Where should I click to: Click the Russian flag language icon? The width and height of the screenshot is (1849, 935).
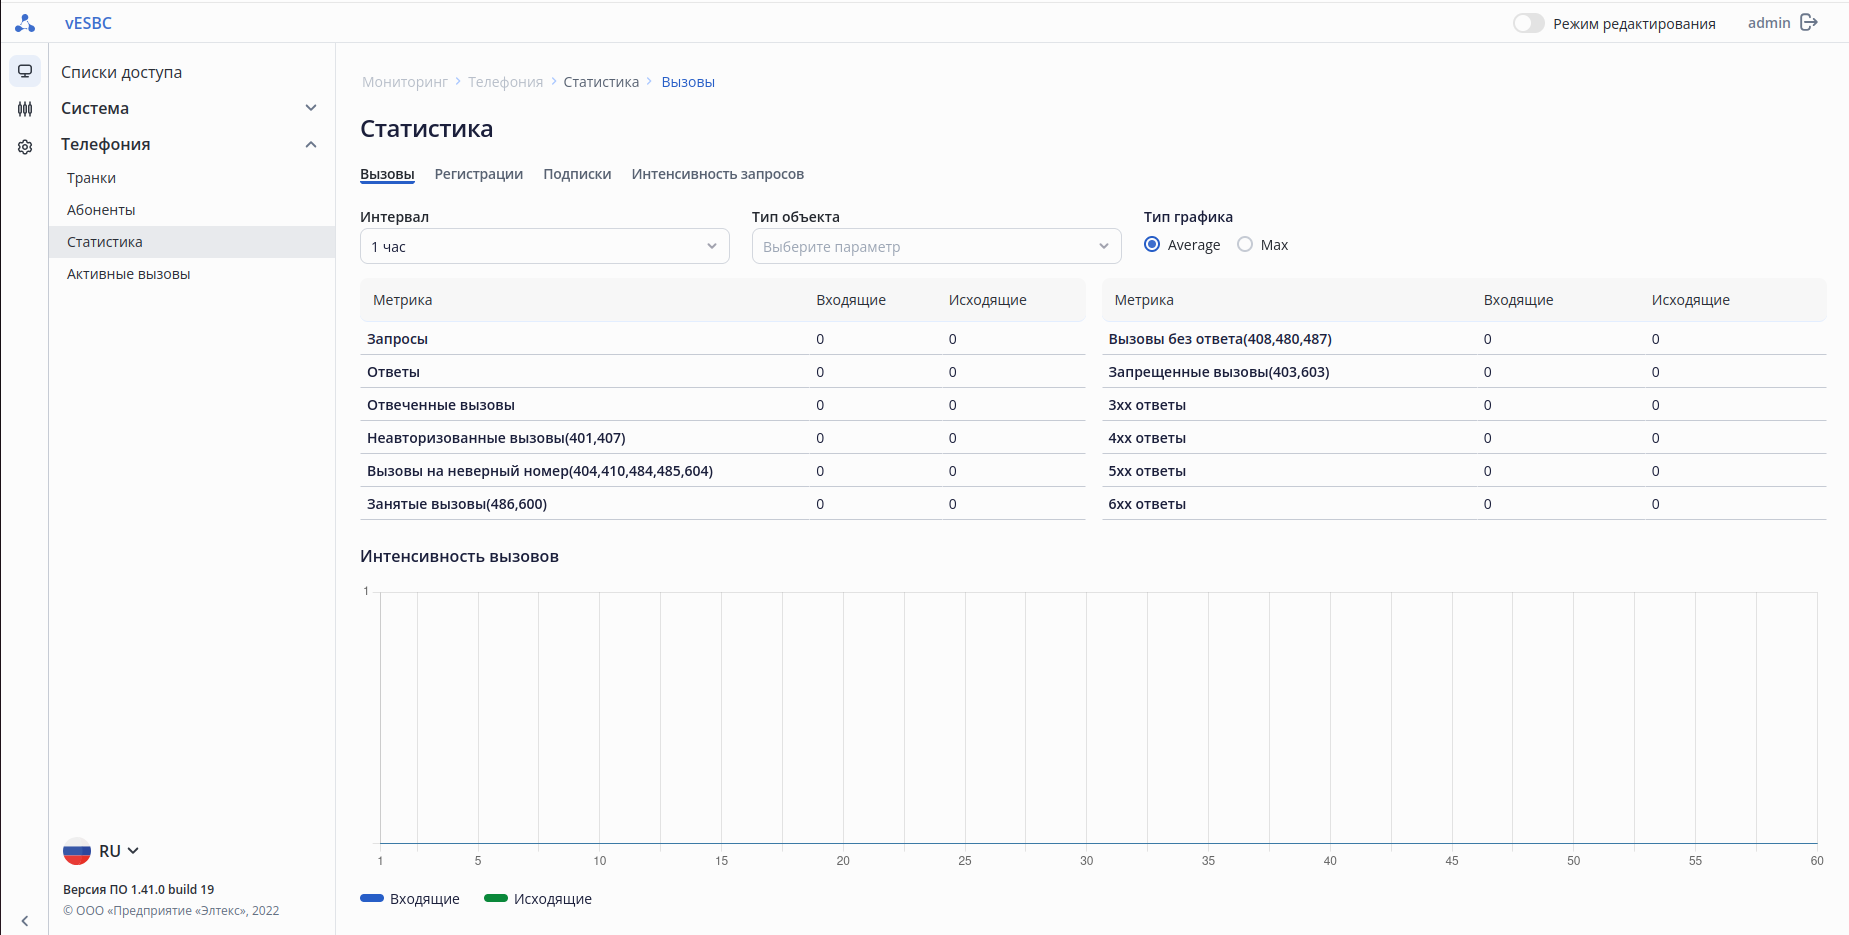click(x=77, y=851)
